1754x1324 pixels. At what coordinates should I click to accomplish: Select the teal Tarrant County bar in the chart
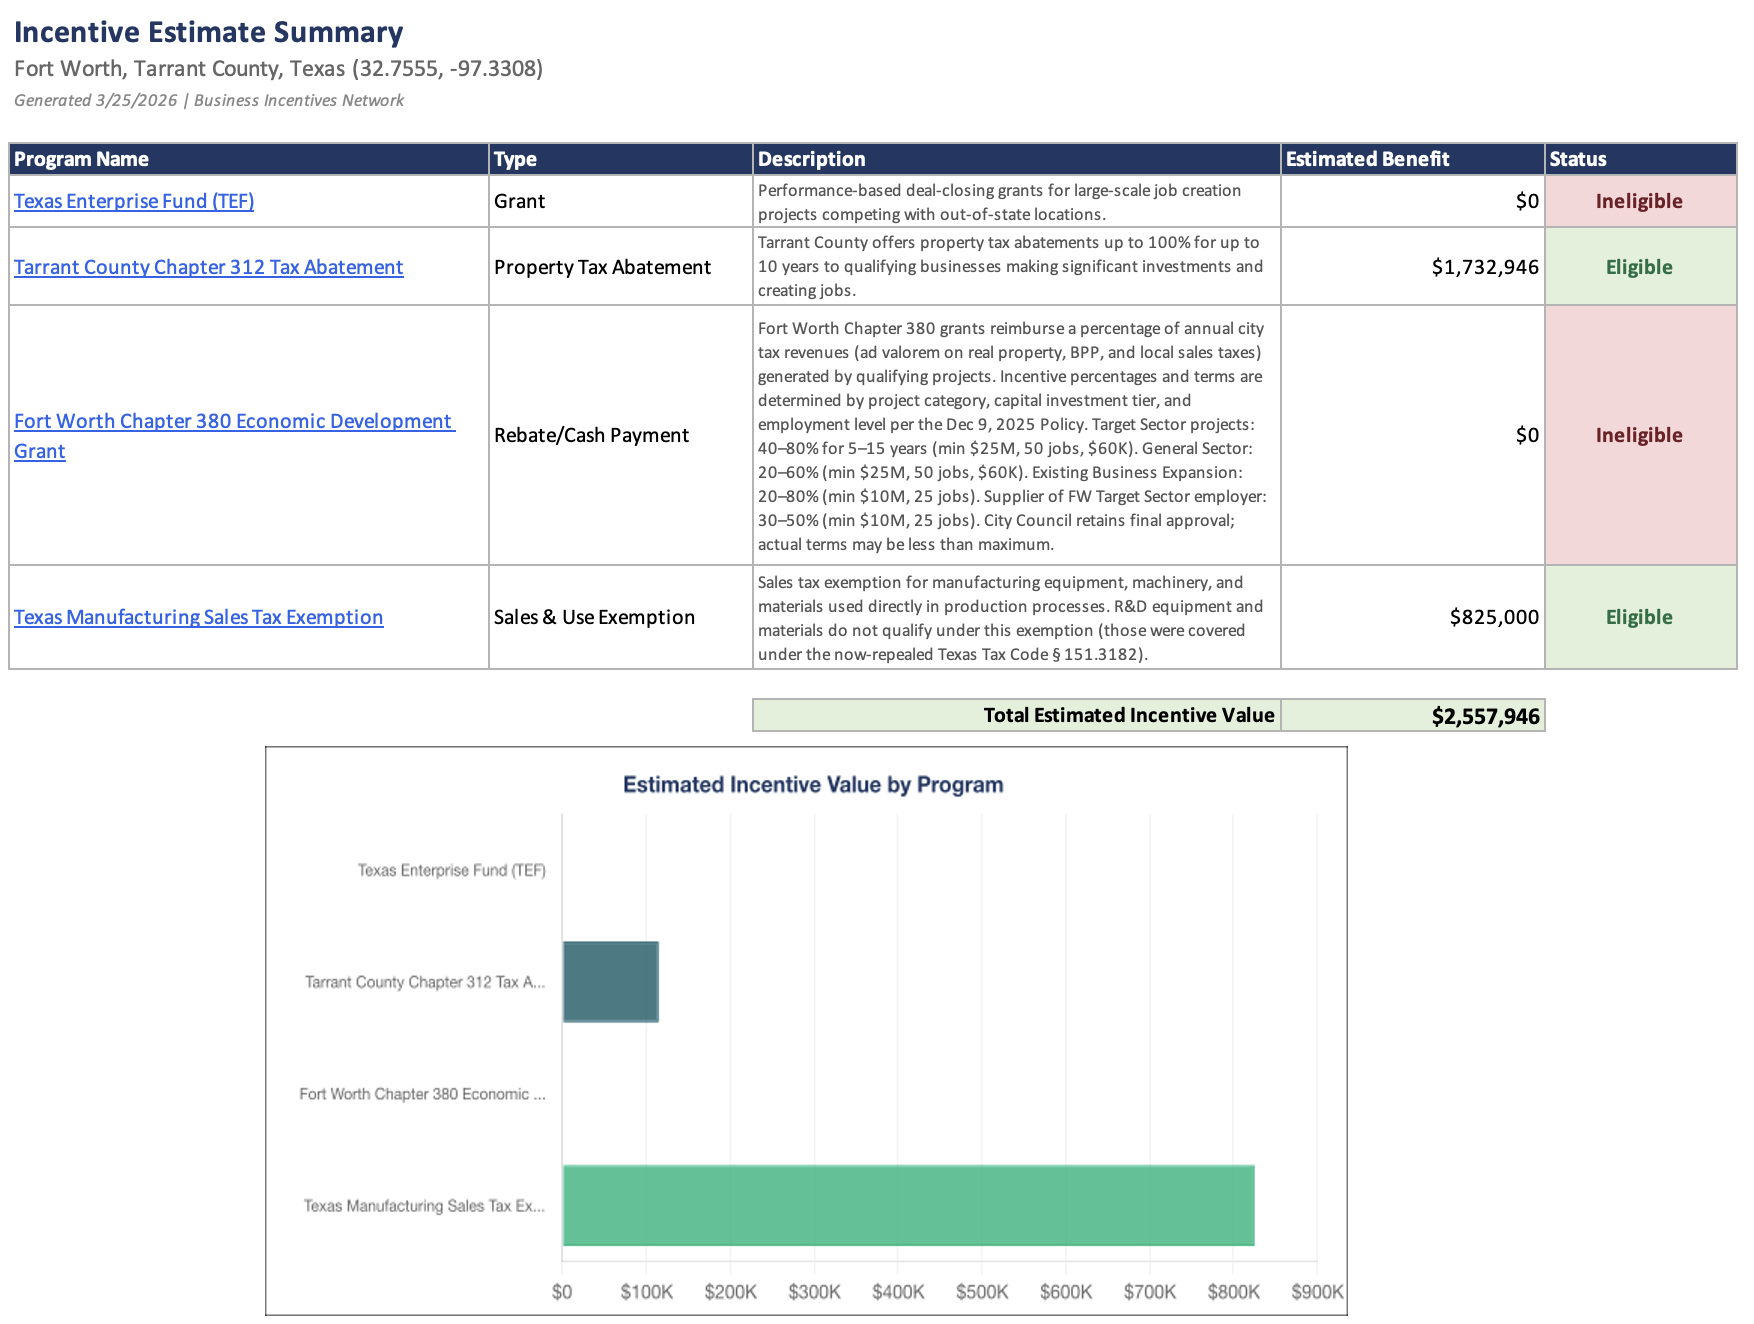[610, 982]
